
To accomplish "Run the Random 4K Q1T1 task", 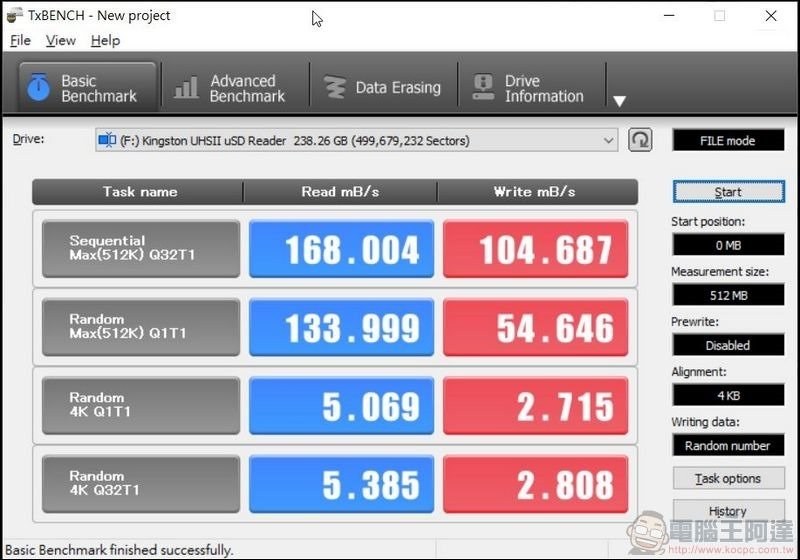I will (141, 405).
